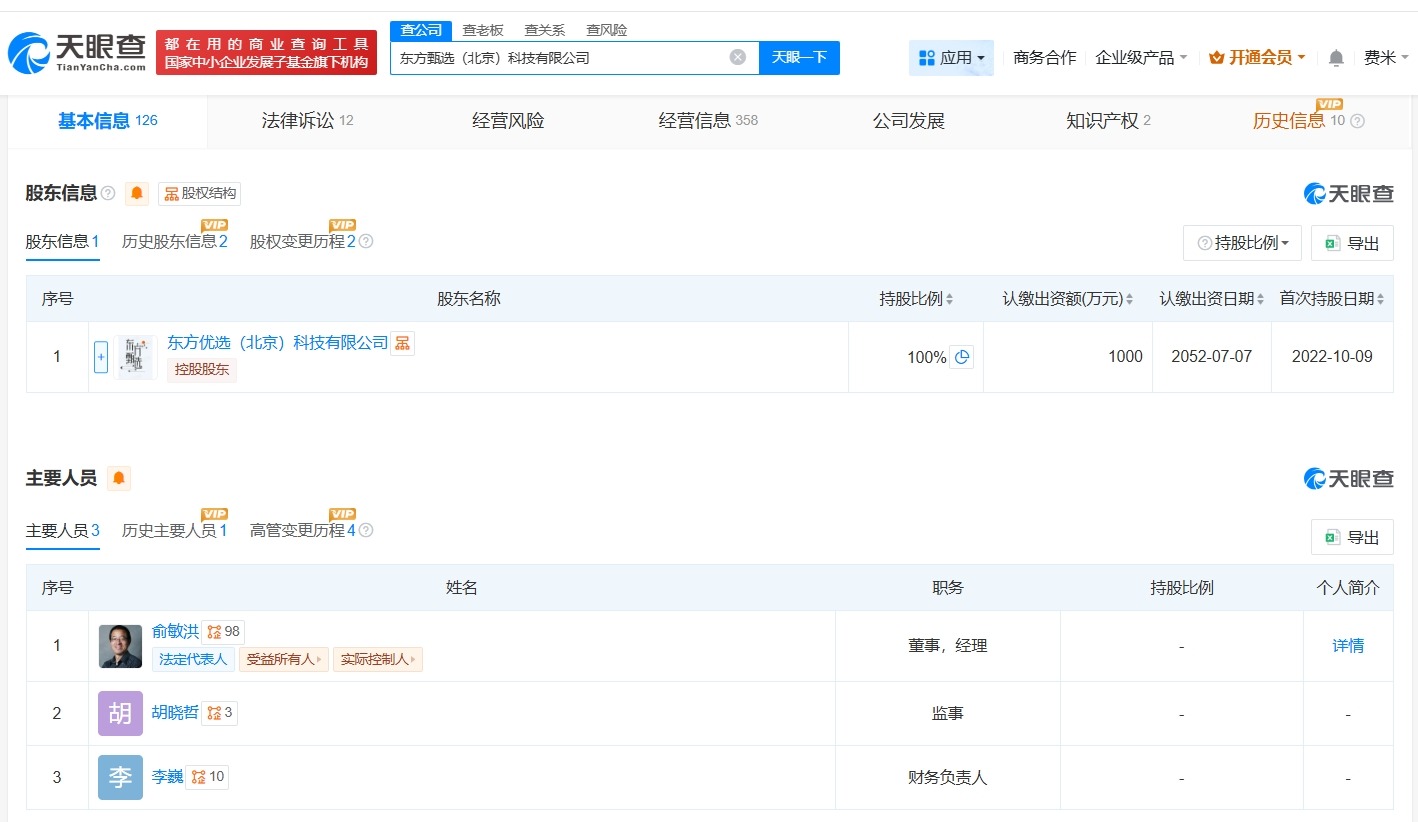Viewport: 1418px width, 822px height.
Task: Click the Tianyancha logo
Action: (73, 52)
